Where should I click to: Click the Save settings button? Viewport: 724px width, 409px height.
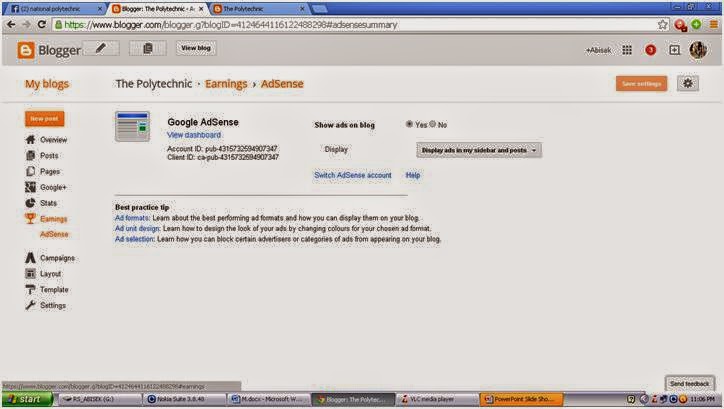click(x=641, y=84)
